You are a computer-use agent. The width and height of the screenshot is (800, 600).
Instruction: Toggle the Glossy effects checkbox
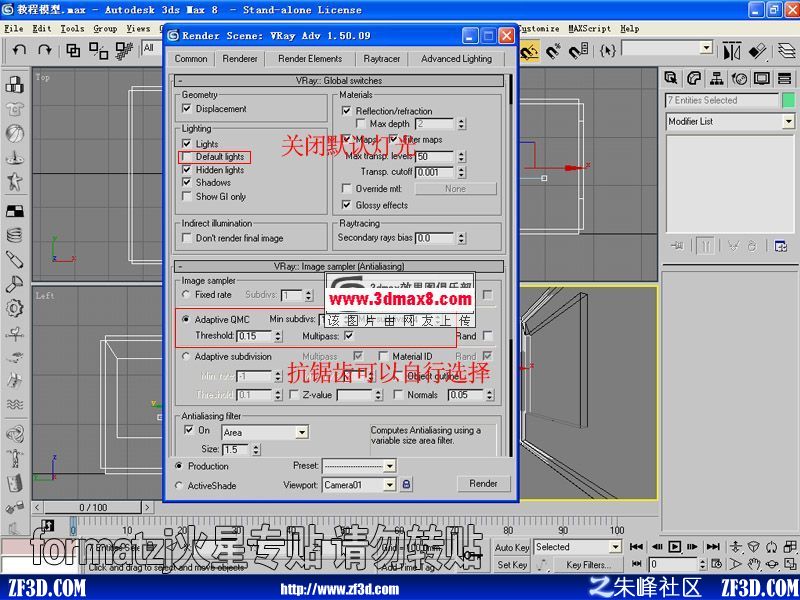coord(346,205)
